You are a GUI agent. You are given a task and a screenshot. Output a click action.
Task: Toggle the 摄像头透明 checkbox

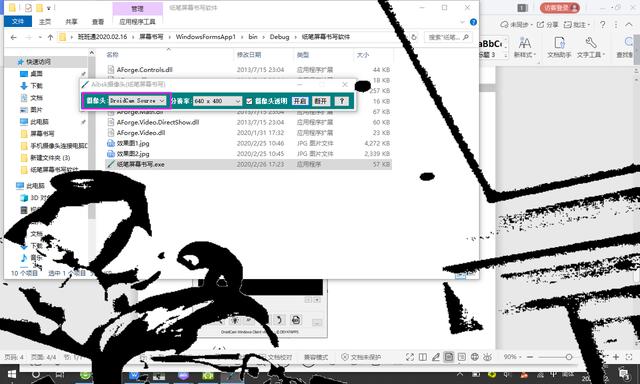[x=249, y=101]
